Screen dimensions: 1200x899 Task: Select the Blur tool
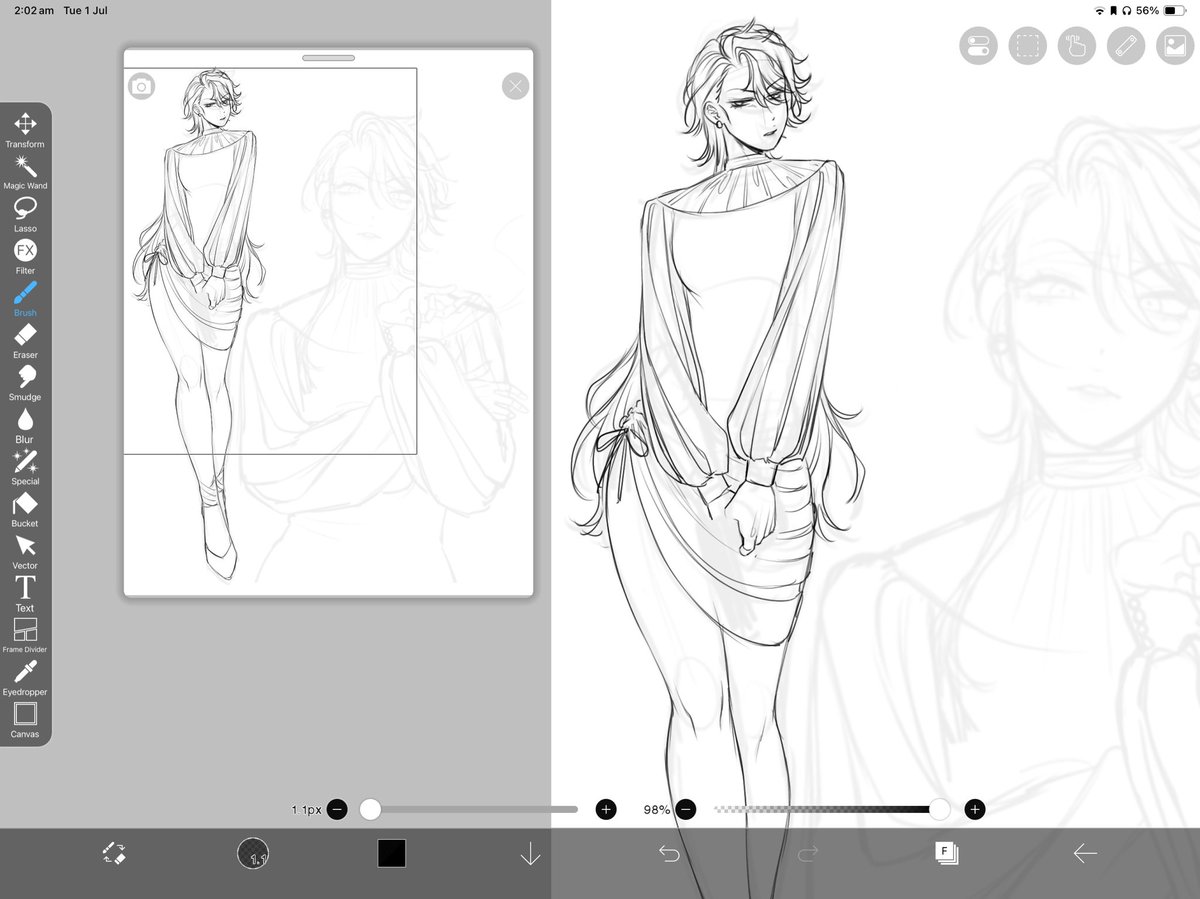coord(25,424)
